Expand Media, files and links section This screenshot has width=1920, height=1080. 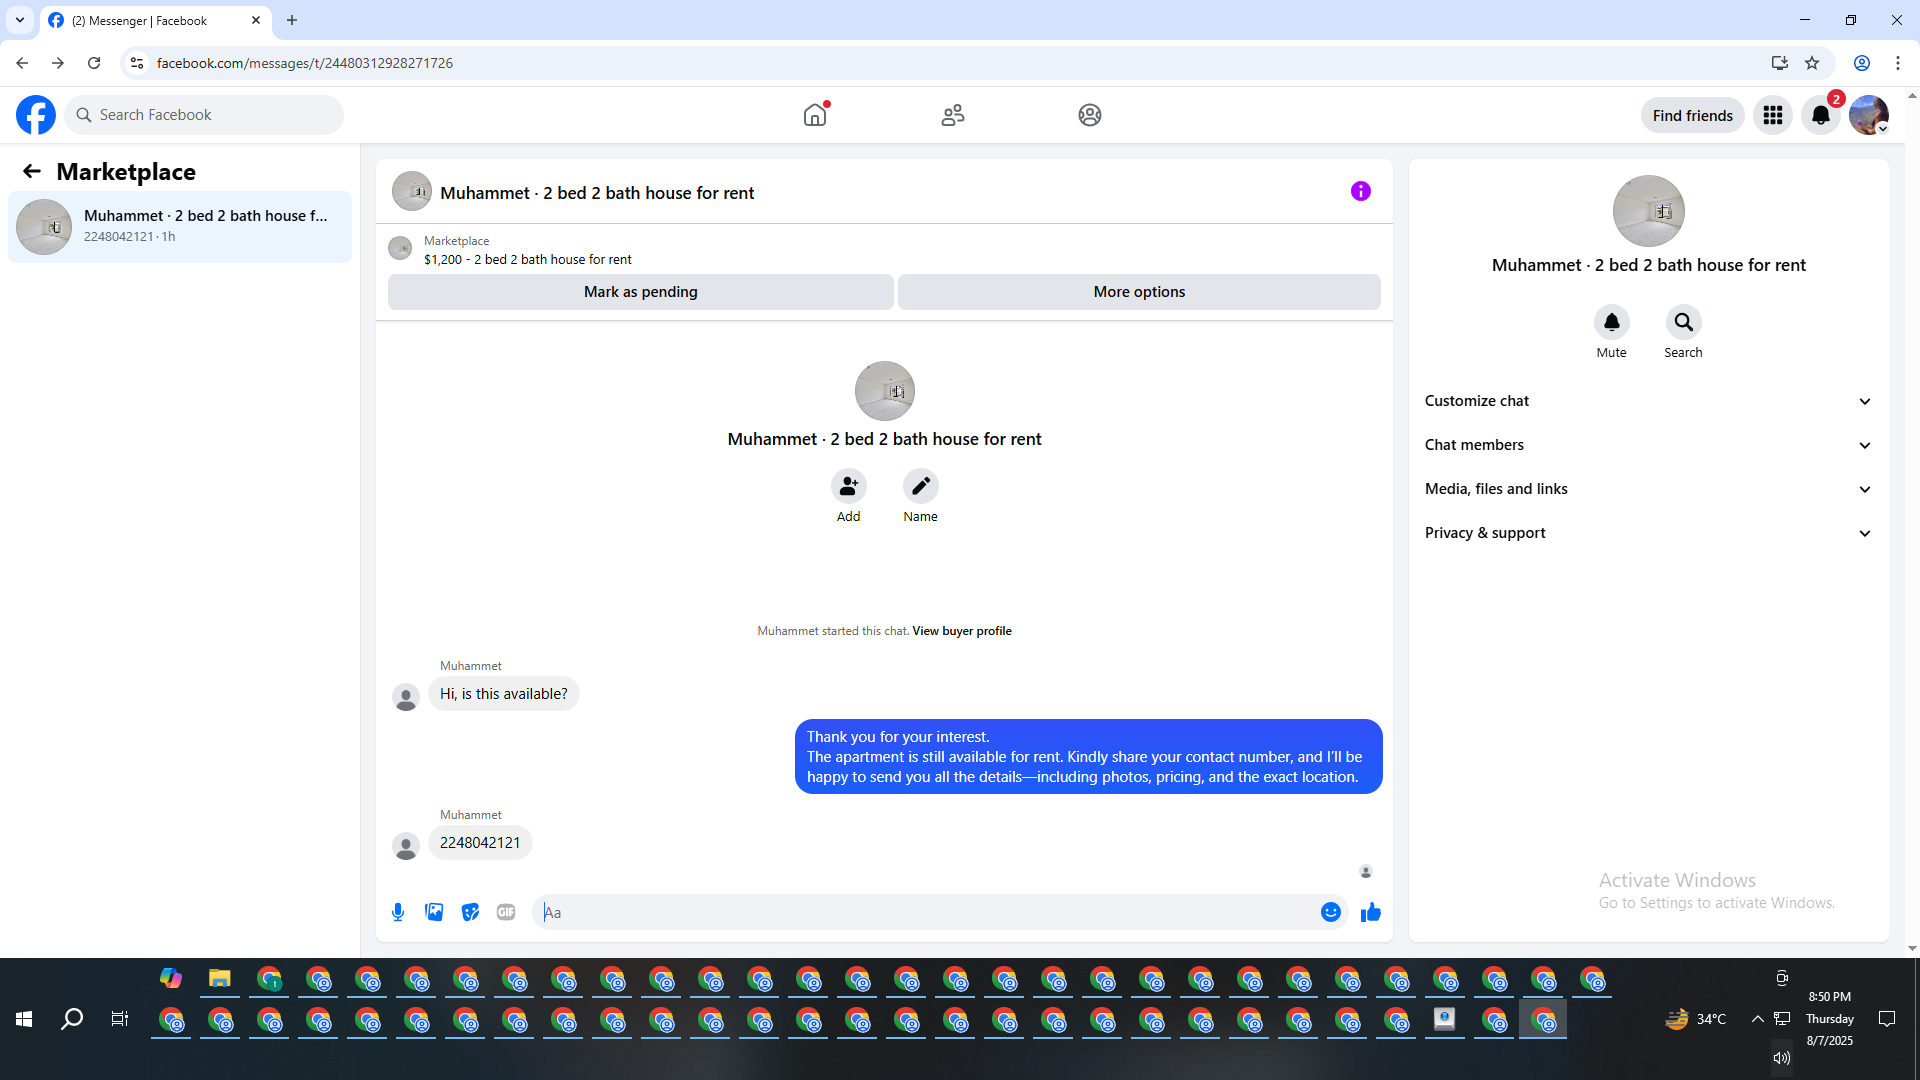(x=1648, y=489)
